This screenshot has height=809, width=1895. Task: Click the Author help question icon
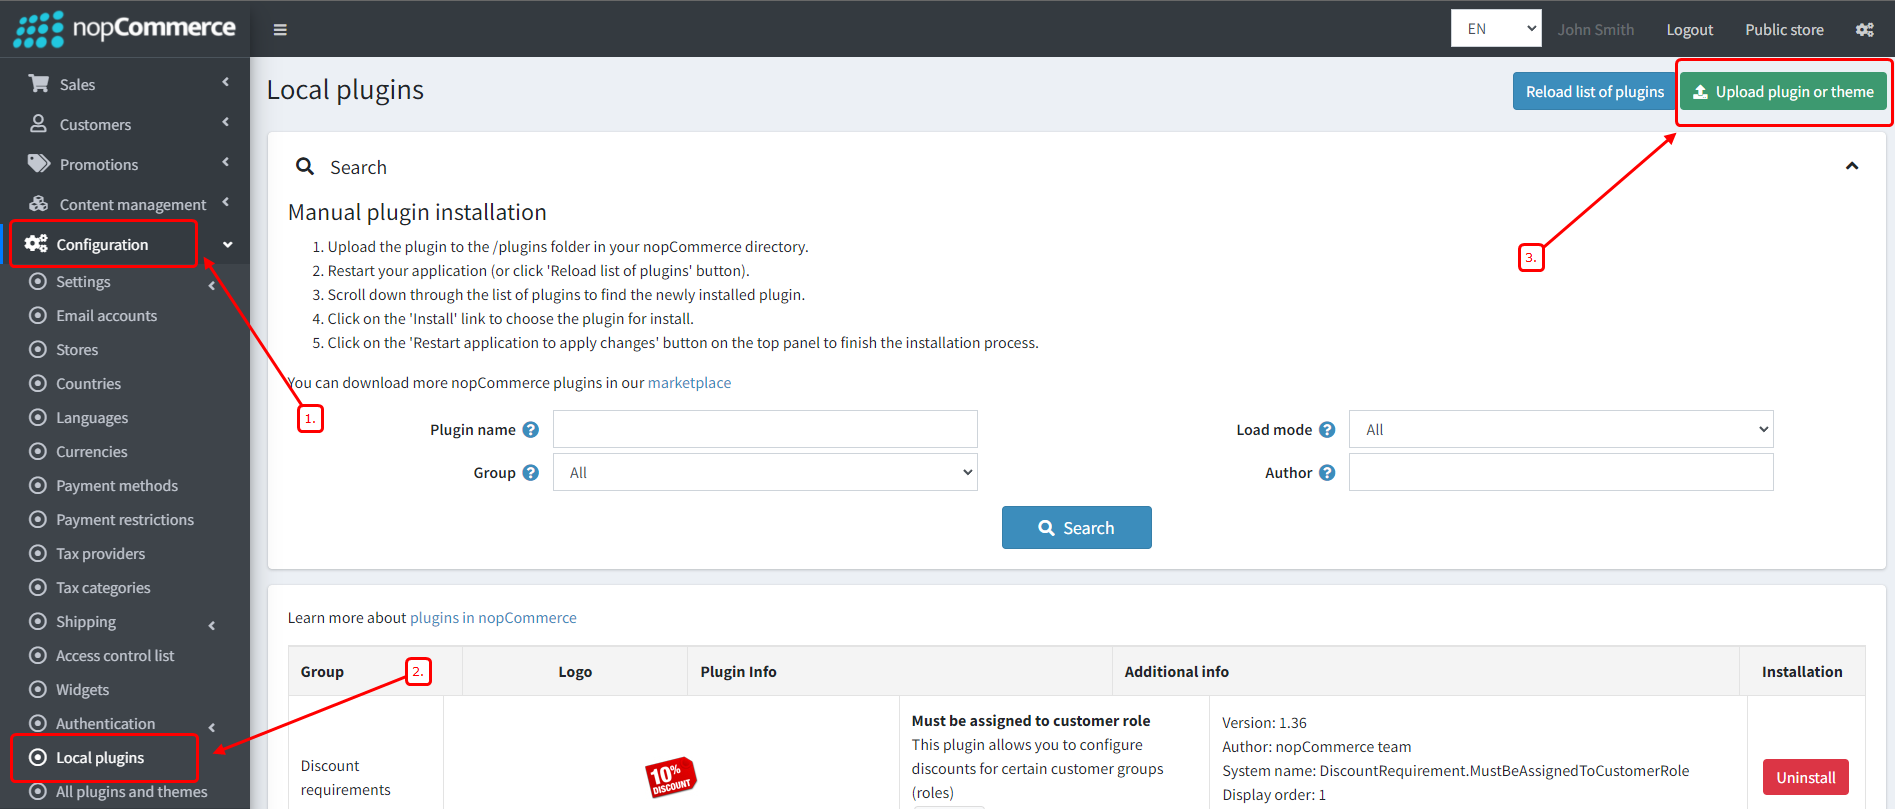pyautogui.click(x=1327, y=472)
